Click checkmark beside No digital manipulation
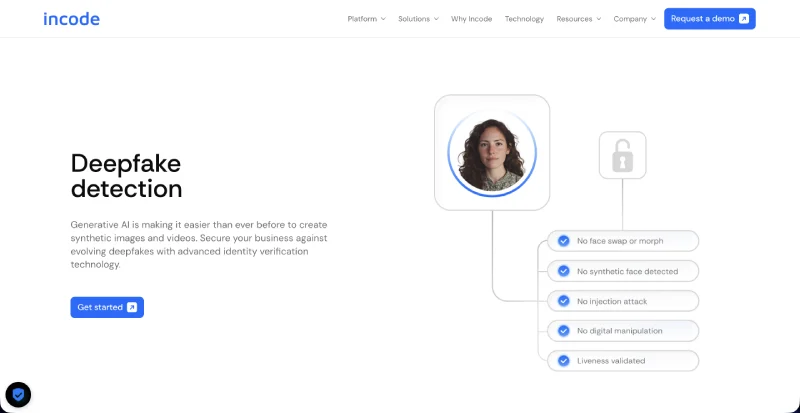The width and height of the screenshot is (800, 413). [x=563, y=331]
